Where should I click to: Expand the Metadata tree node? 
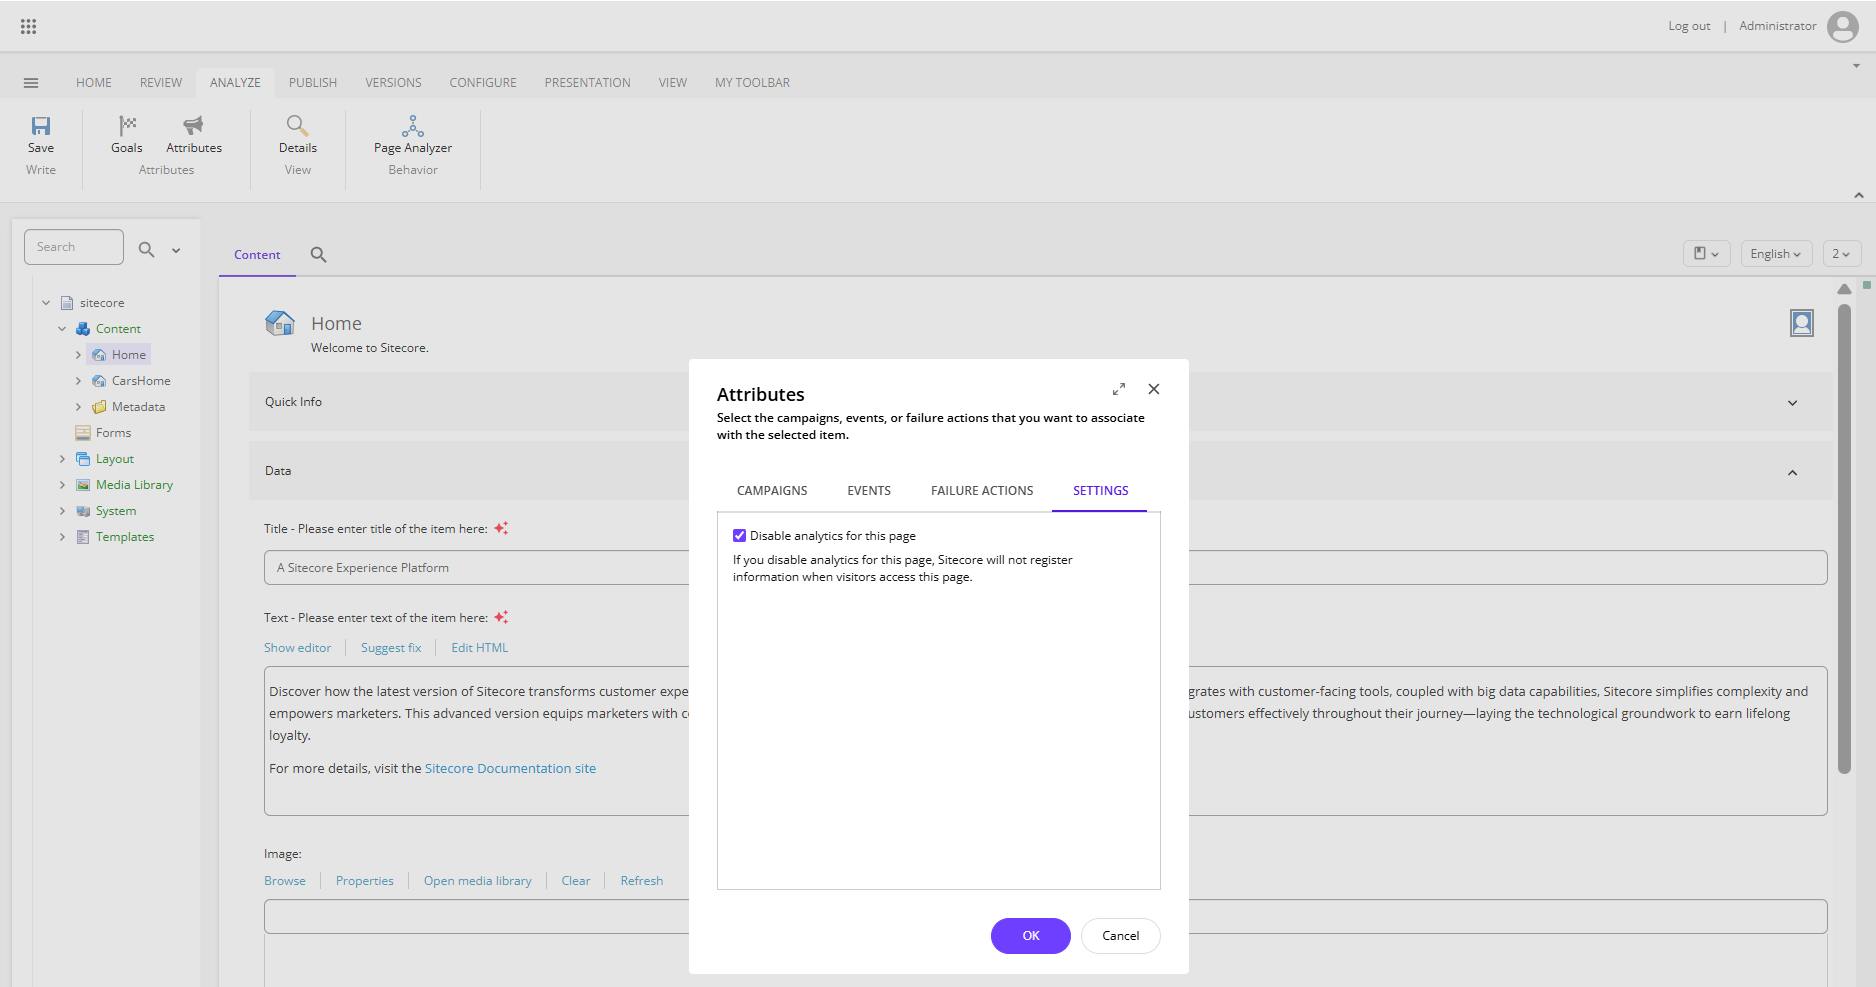[78, 407]
